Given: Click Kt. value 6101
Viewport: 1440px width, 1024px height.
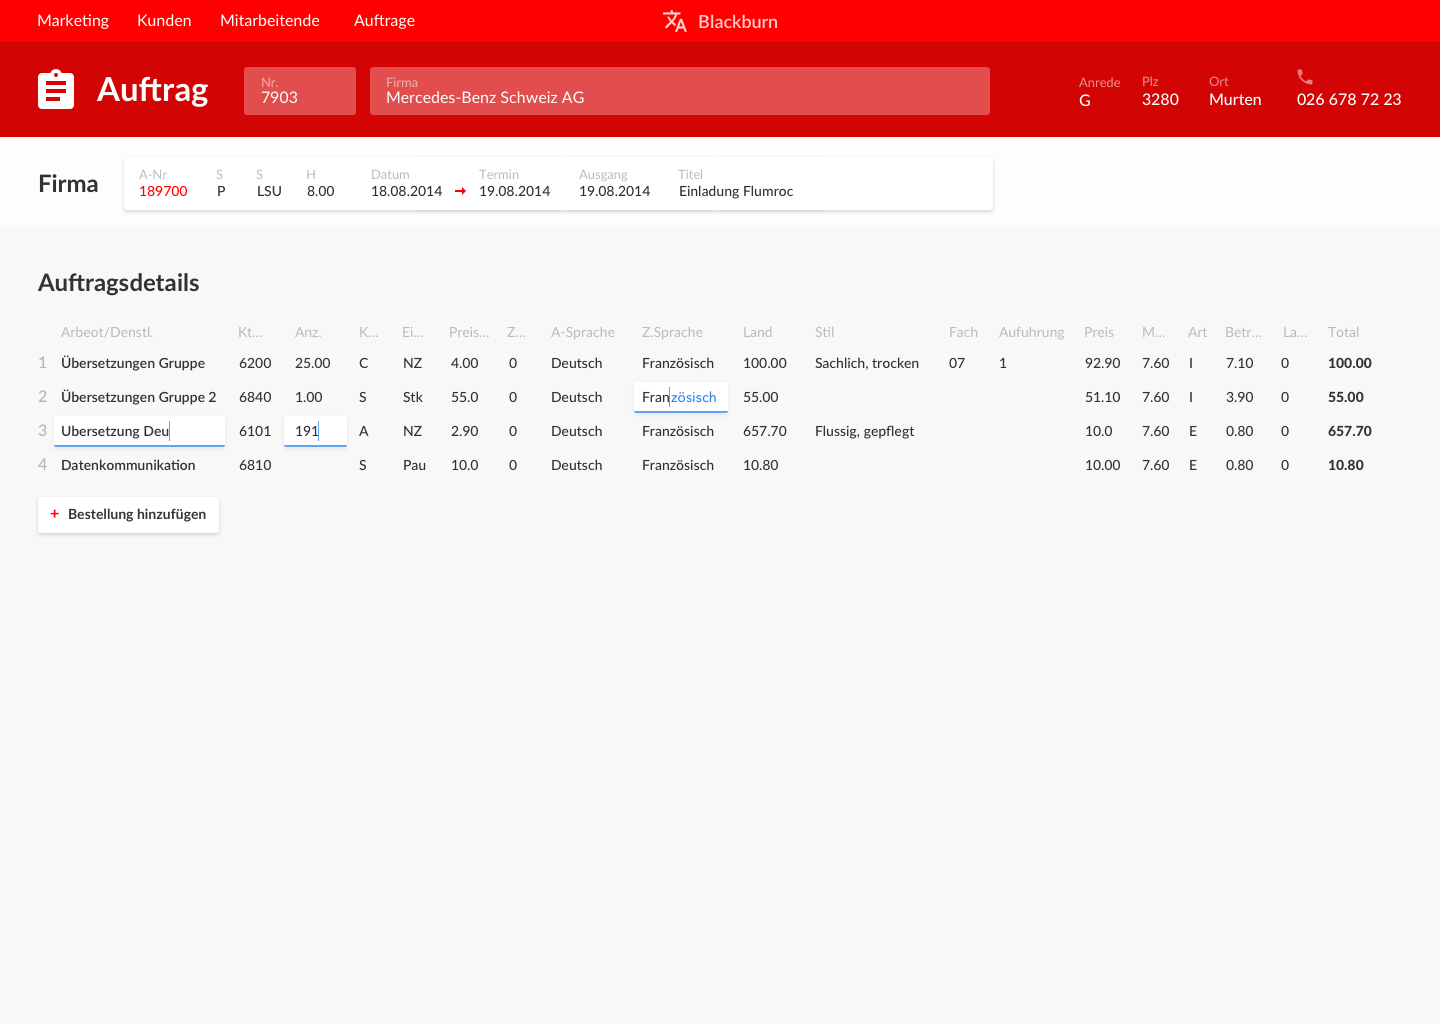Looking at the screenshot, I should coord(255,431).
